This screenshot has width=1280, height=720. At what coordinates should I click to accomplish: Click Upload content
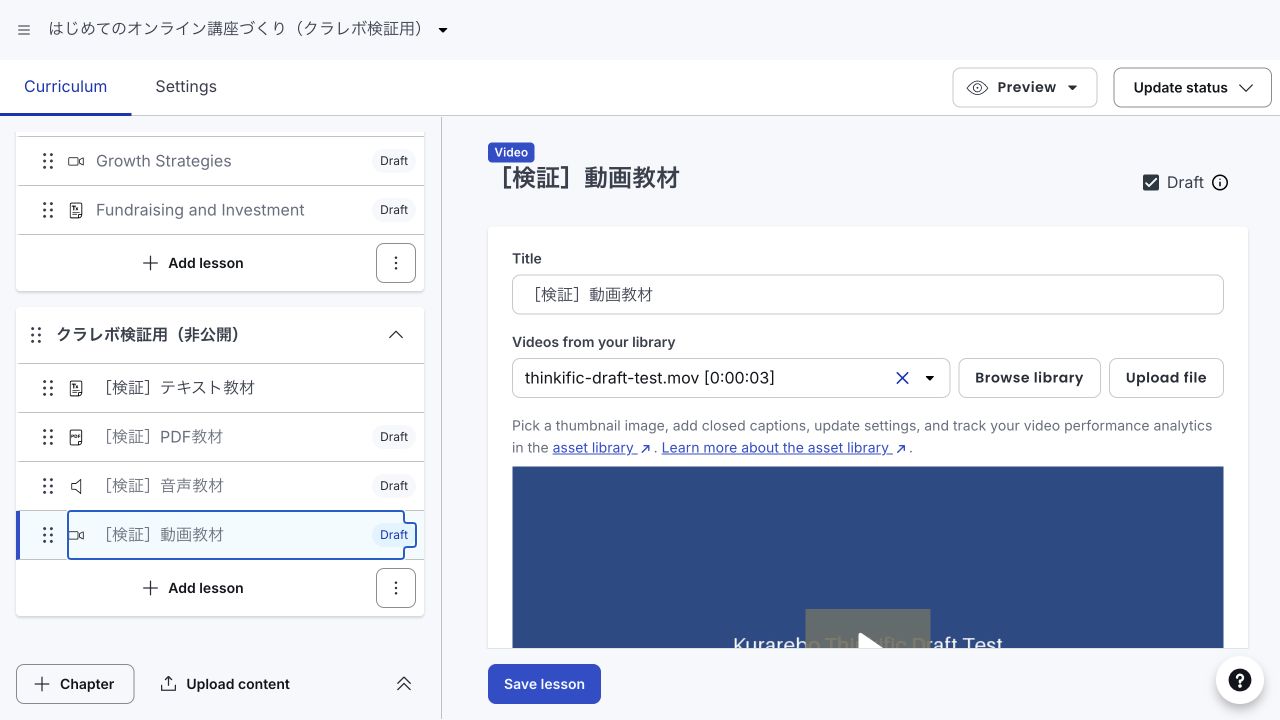(x=225, y=684)
